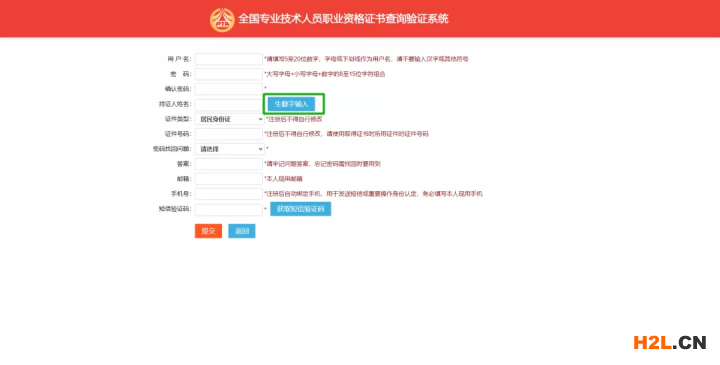The image size is (720, 365).
Task: Click the 持证人姓名 input field
Action: click(229, 104)
